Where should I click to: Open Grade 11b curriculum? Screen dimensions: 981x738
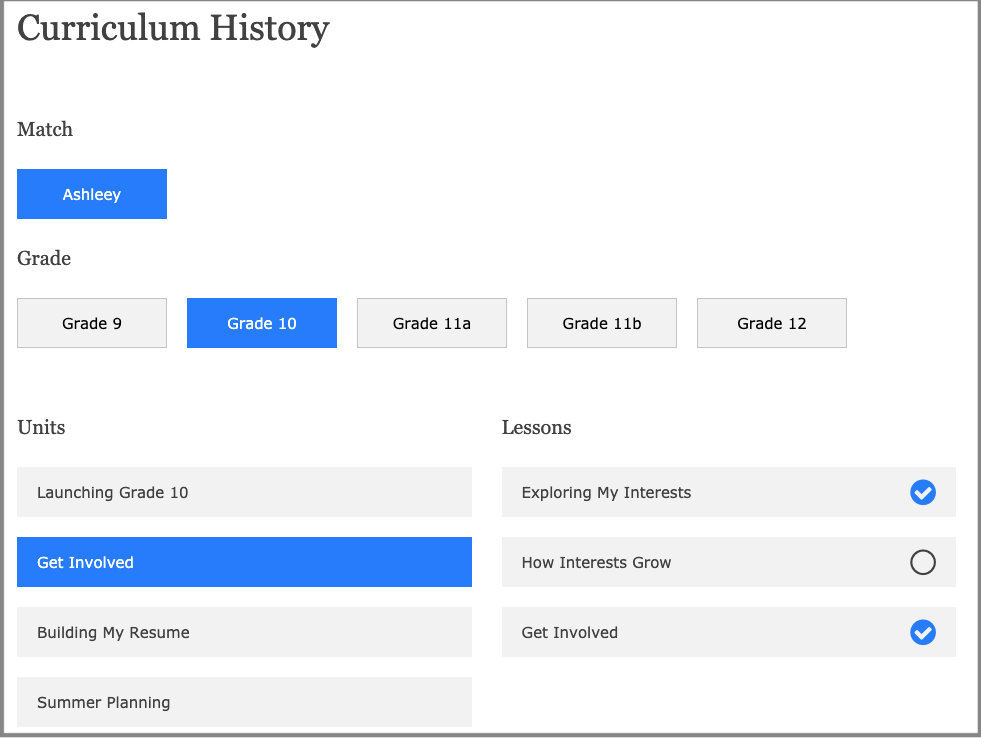pos(602,323)
